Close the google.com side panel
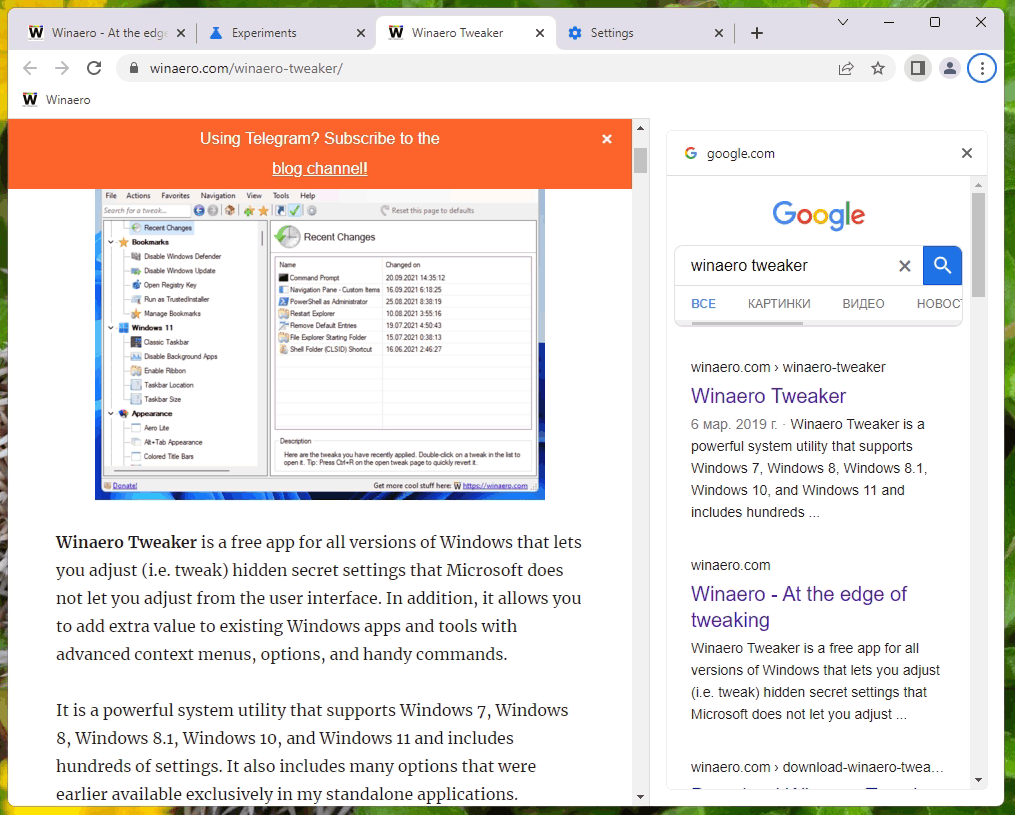Image resolution: width=1015 pixels, height=815 pixels. pyautogui.click(x=966, y=153)
